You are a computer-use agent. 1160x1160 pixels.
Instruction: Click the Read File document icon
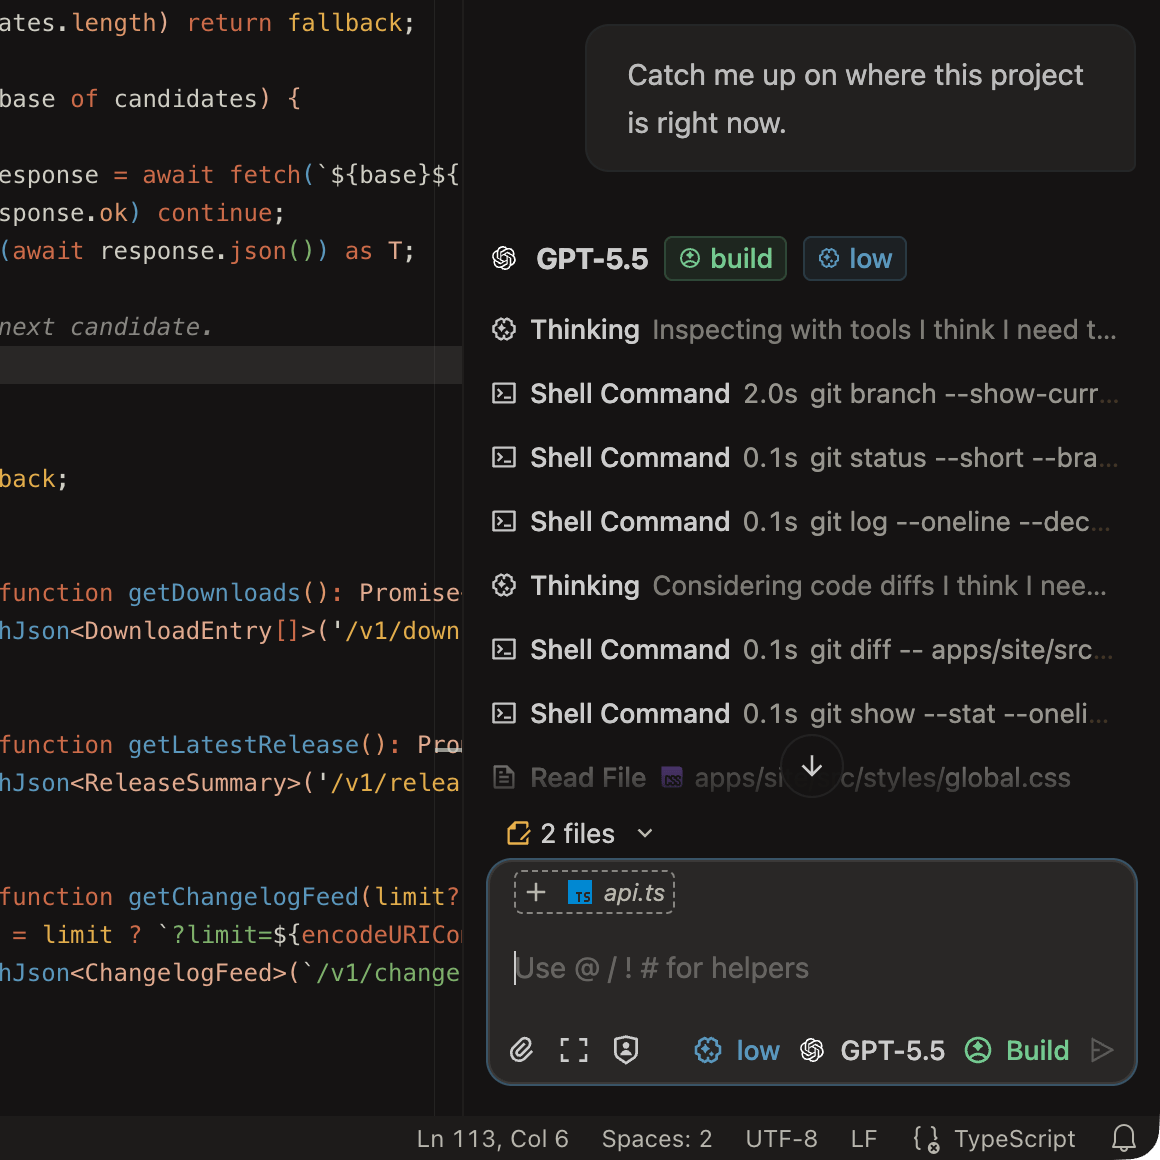point(504,778)
